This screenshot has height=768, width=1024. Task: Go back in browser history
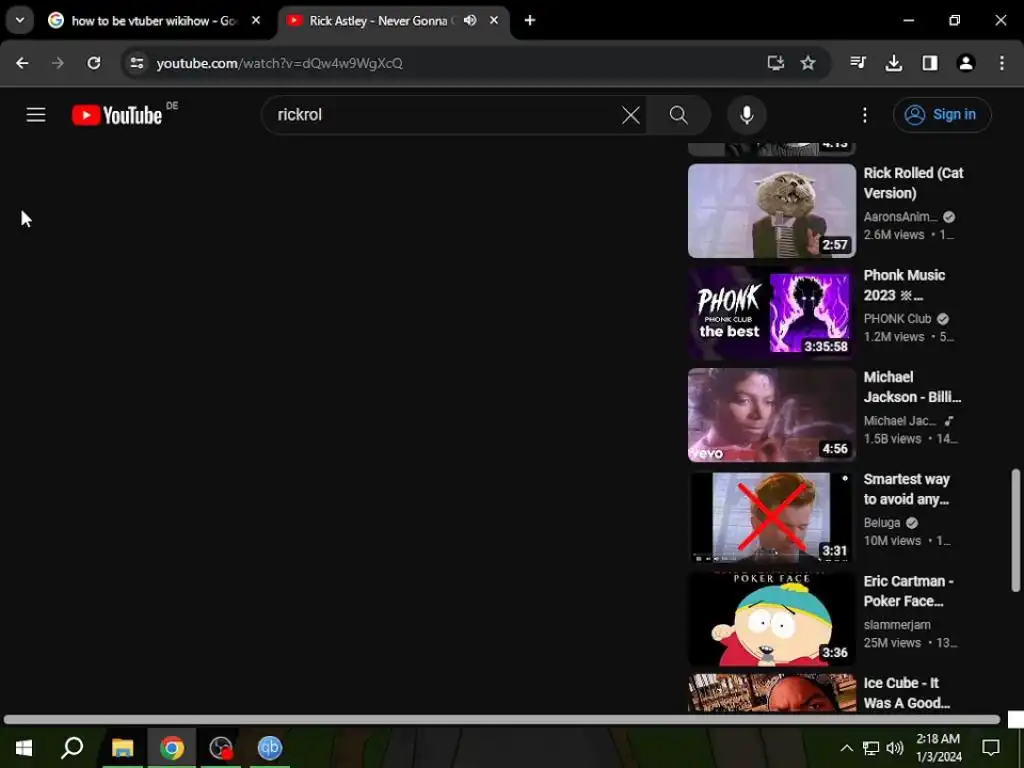(x=22, y=63)
